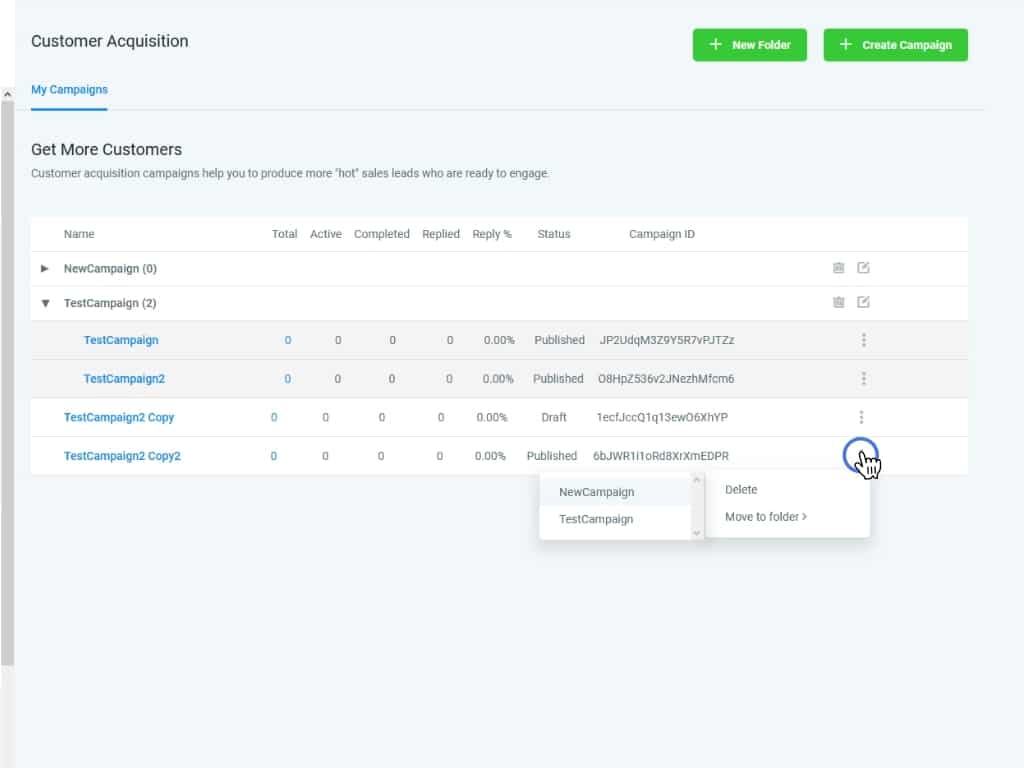Open Move to folder submenu
The image size is (1024, 768).
click(x=765, y=517)
